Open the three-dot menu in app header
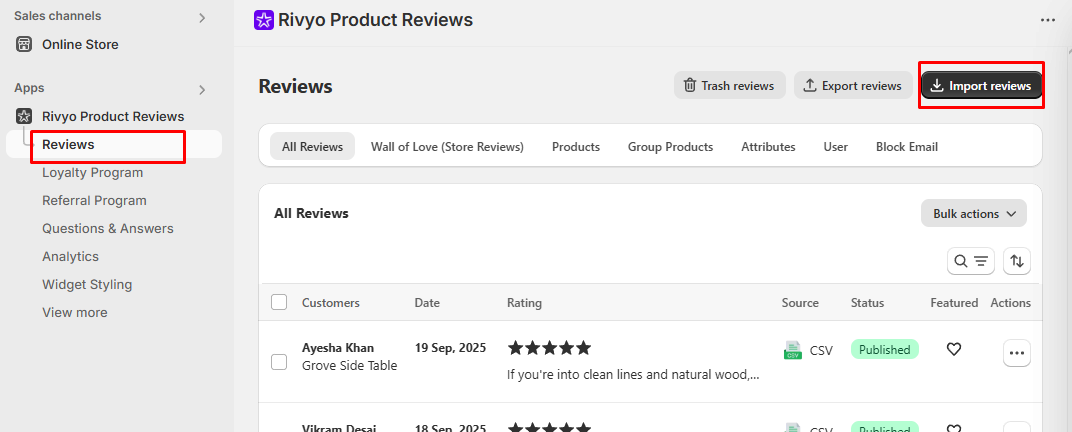This screenshot has height=432, width=1072. (x=1047, y=20)
